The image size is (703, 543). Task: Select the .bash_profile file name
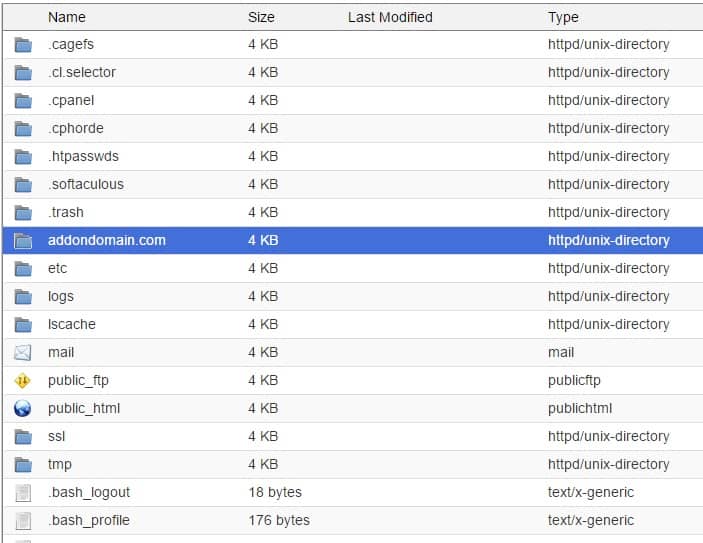tap(89, 520)
